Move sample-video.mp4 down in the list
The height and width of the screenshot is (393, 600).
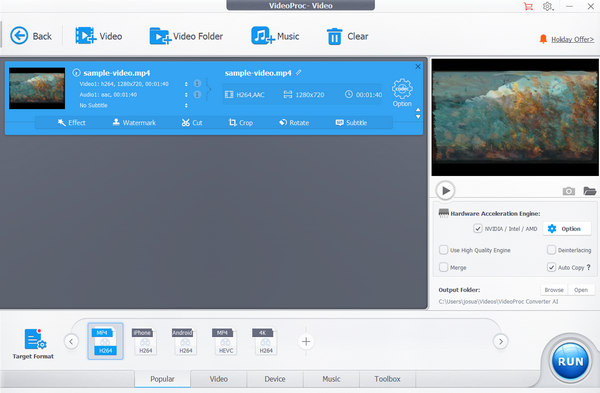pos(418,116)
